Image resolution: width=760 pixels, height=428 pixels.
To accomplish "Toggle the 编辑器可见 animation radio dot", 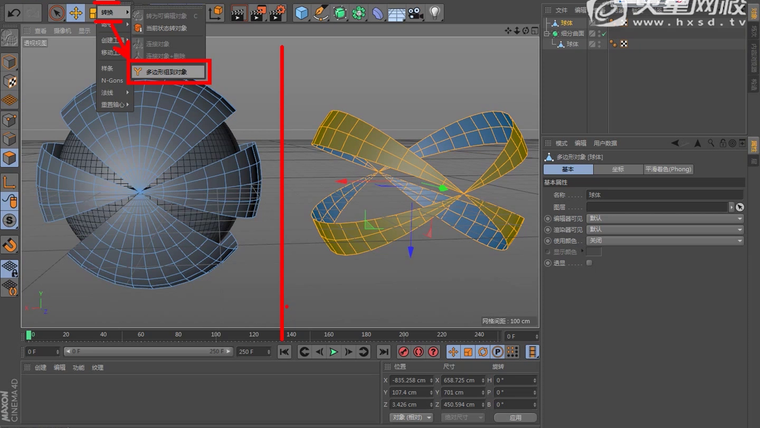I will 547,218.
